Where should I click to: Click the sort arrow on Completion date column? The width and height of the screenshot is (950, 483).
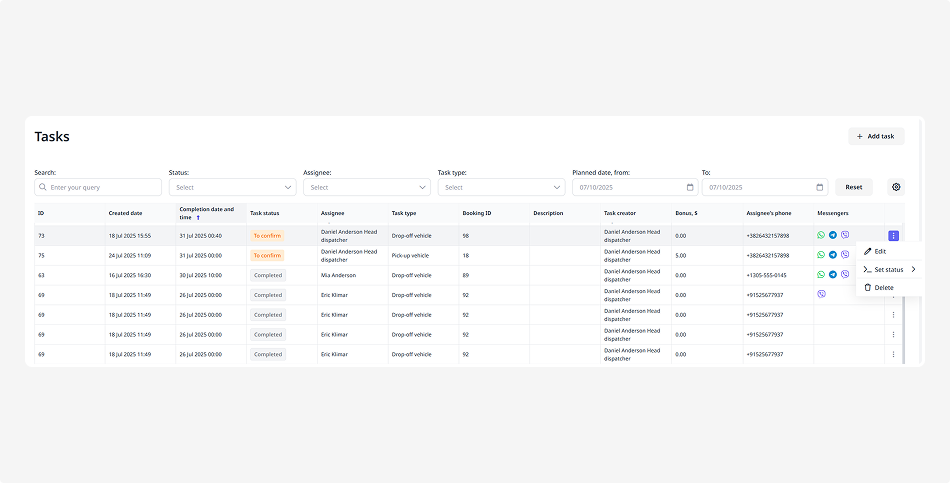(197, 217)
